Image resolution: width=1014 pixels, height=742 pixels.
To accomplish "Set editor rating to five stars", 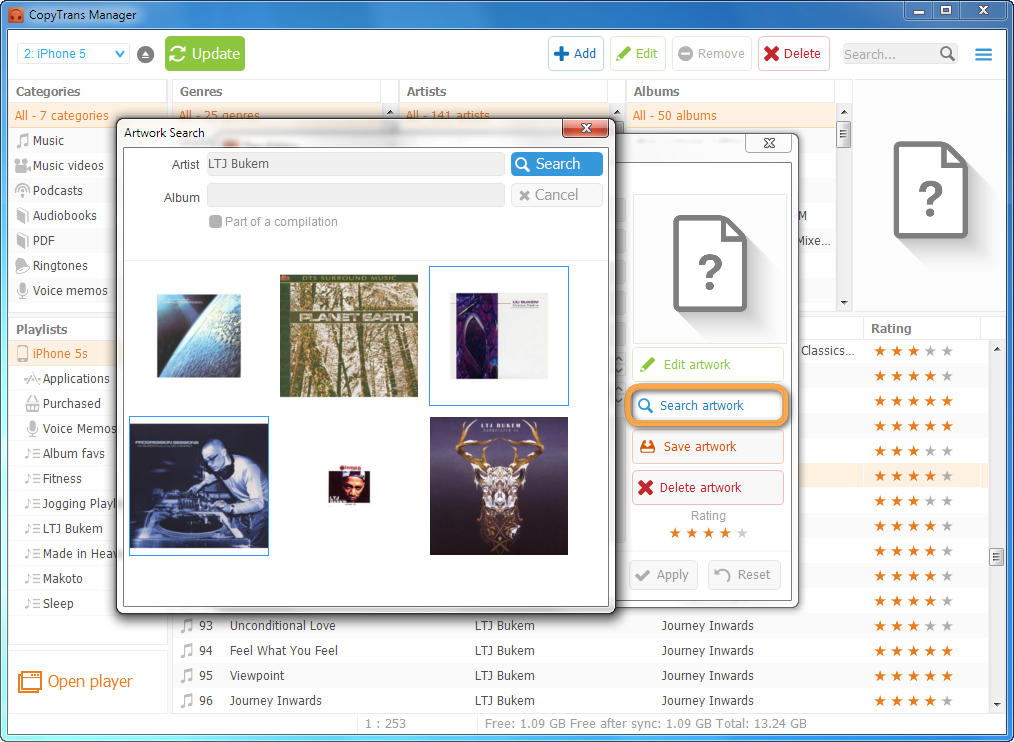I will coord(742,533).
